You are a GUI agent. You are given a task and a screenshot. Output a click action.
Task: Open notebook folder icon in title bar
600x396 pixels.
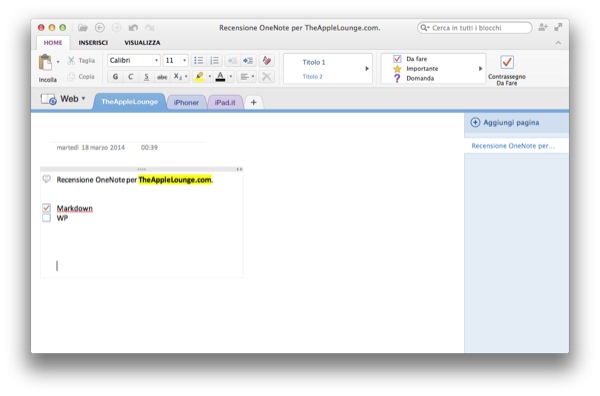tap(83, 28)
